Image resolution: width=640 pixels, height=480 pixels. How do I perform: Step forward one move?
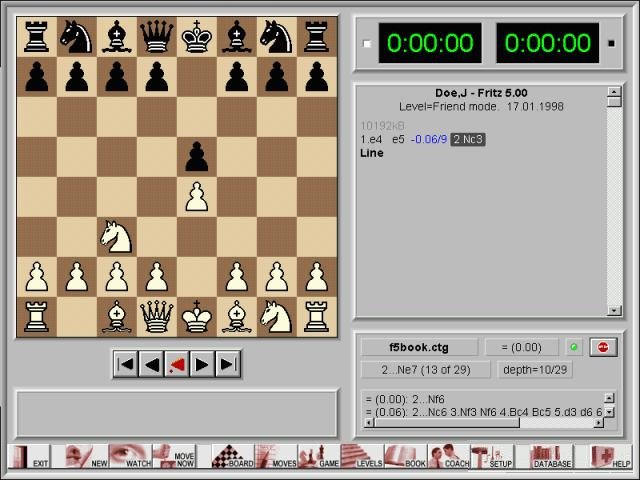pos(202,364)
